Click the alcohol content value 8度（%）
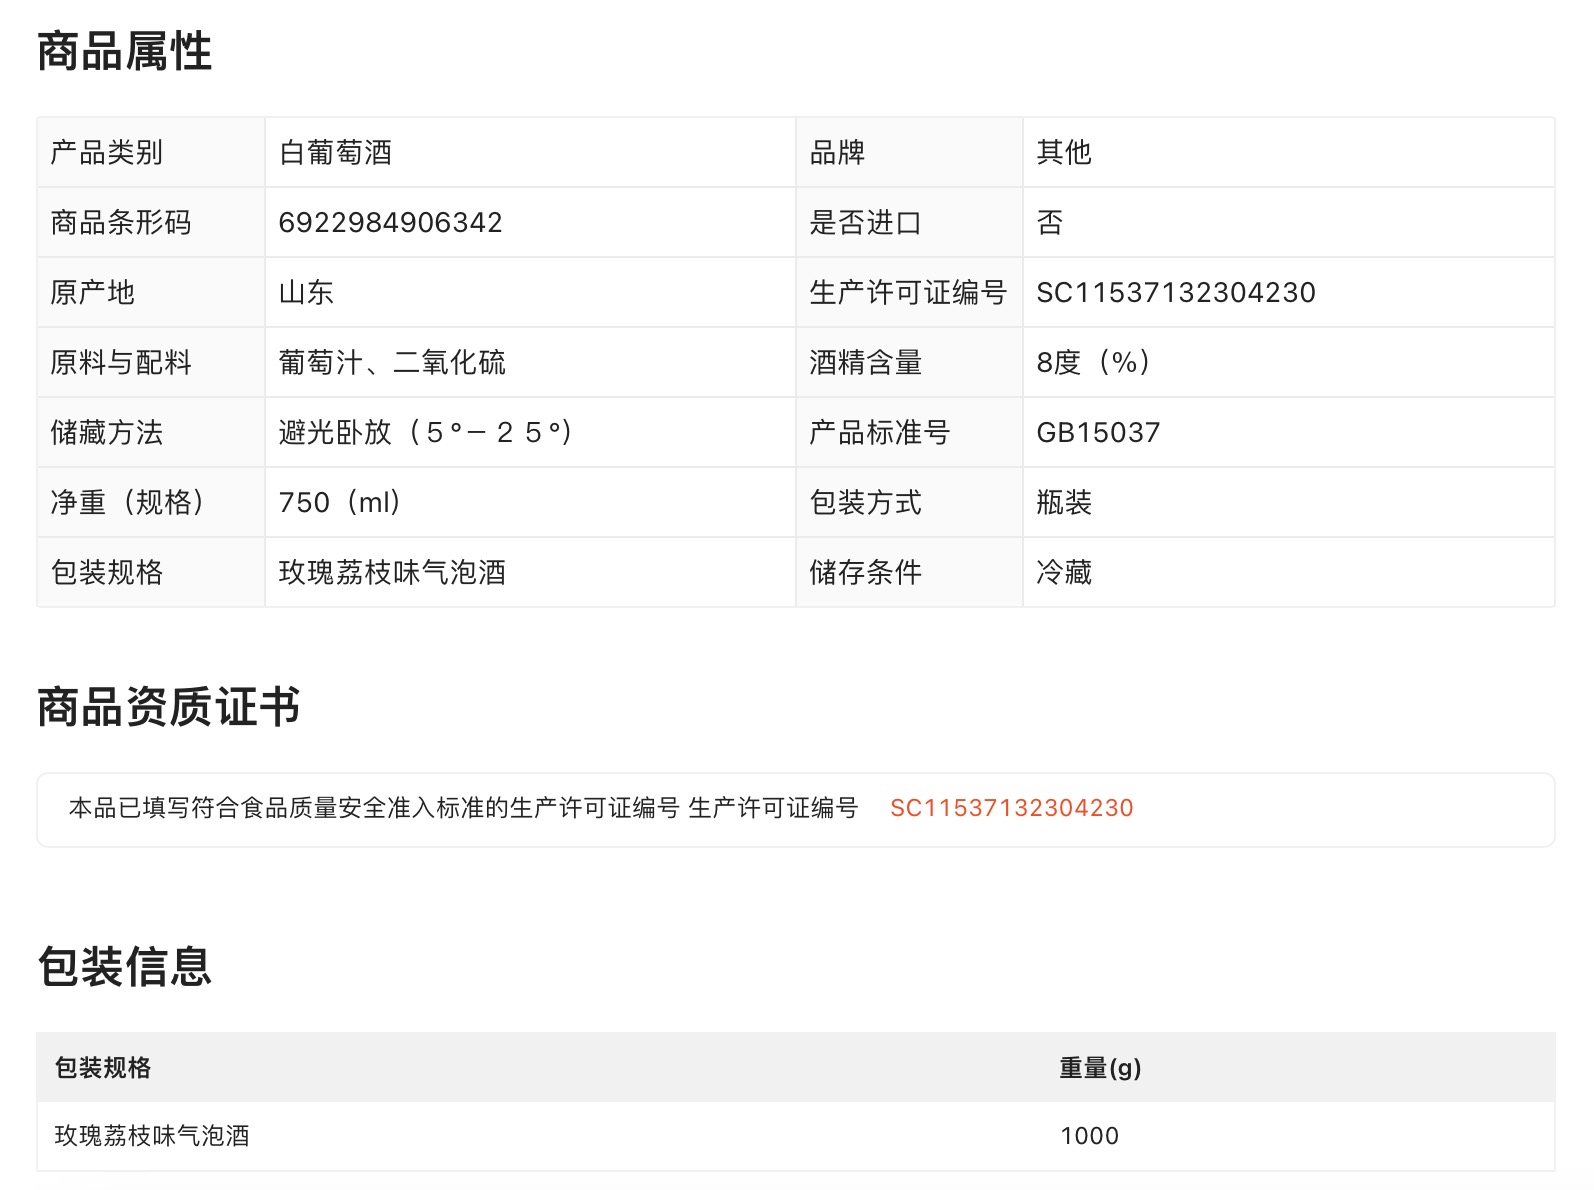The width and height of the screenshot is (1594, 1190). coord(1094,362)
